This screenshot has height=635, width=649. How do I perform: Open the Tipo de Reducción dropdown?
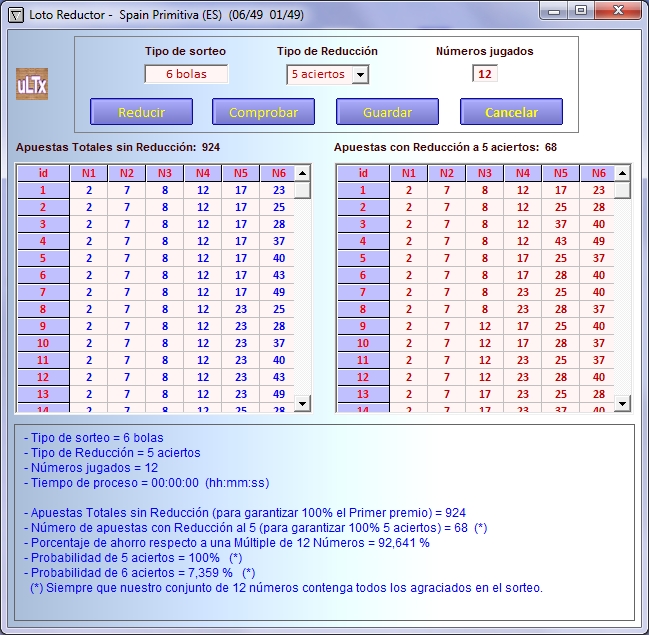pos(360,74)
